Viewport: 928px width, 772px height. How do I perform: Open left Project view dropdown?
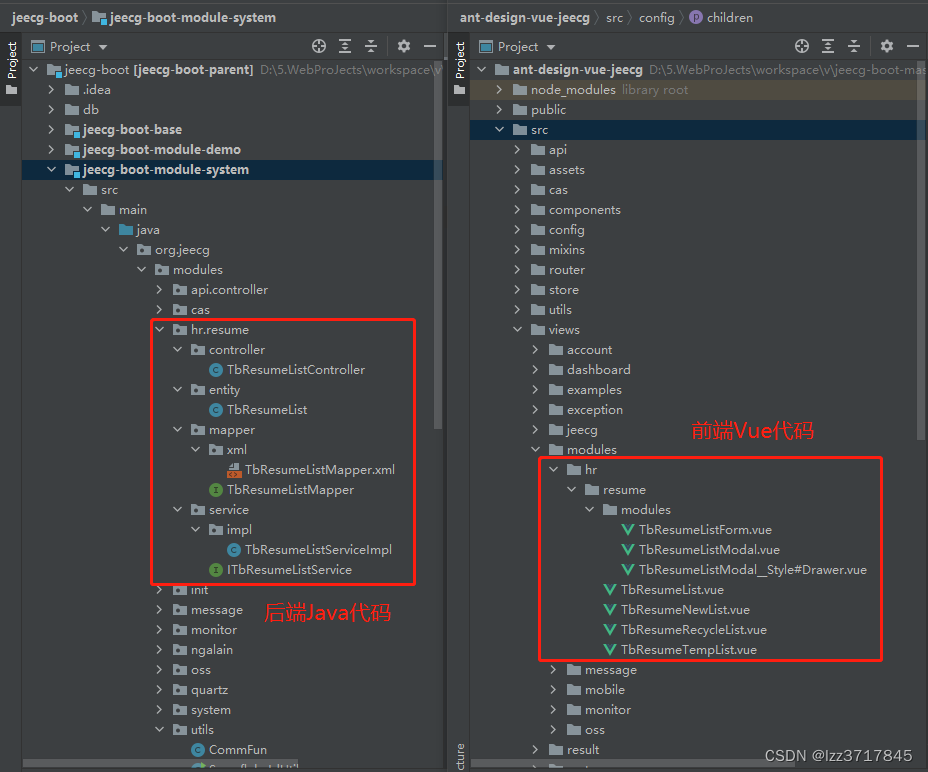point(103,47)
